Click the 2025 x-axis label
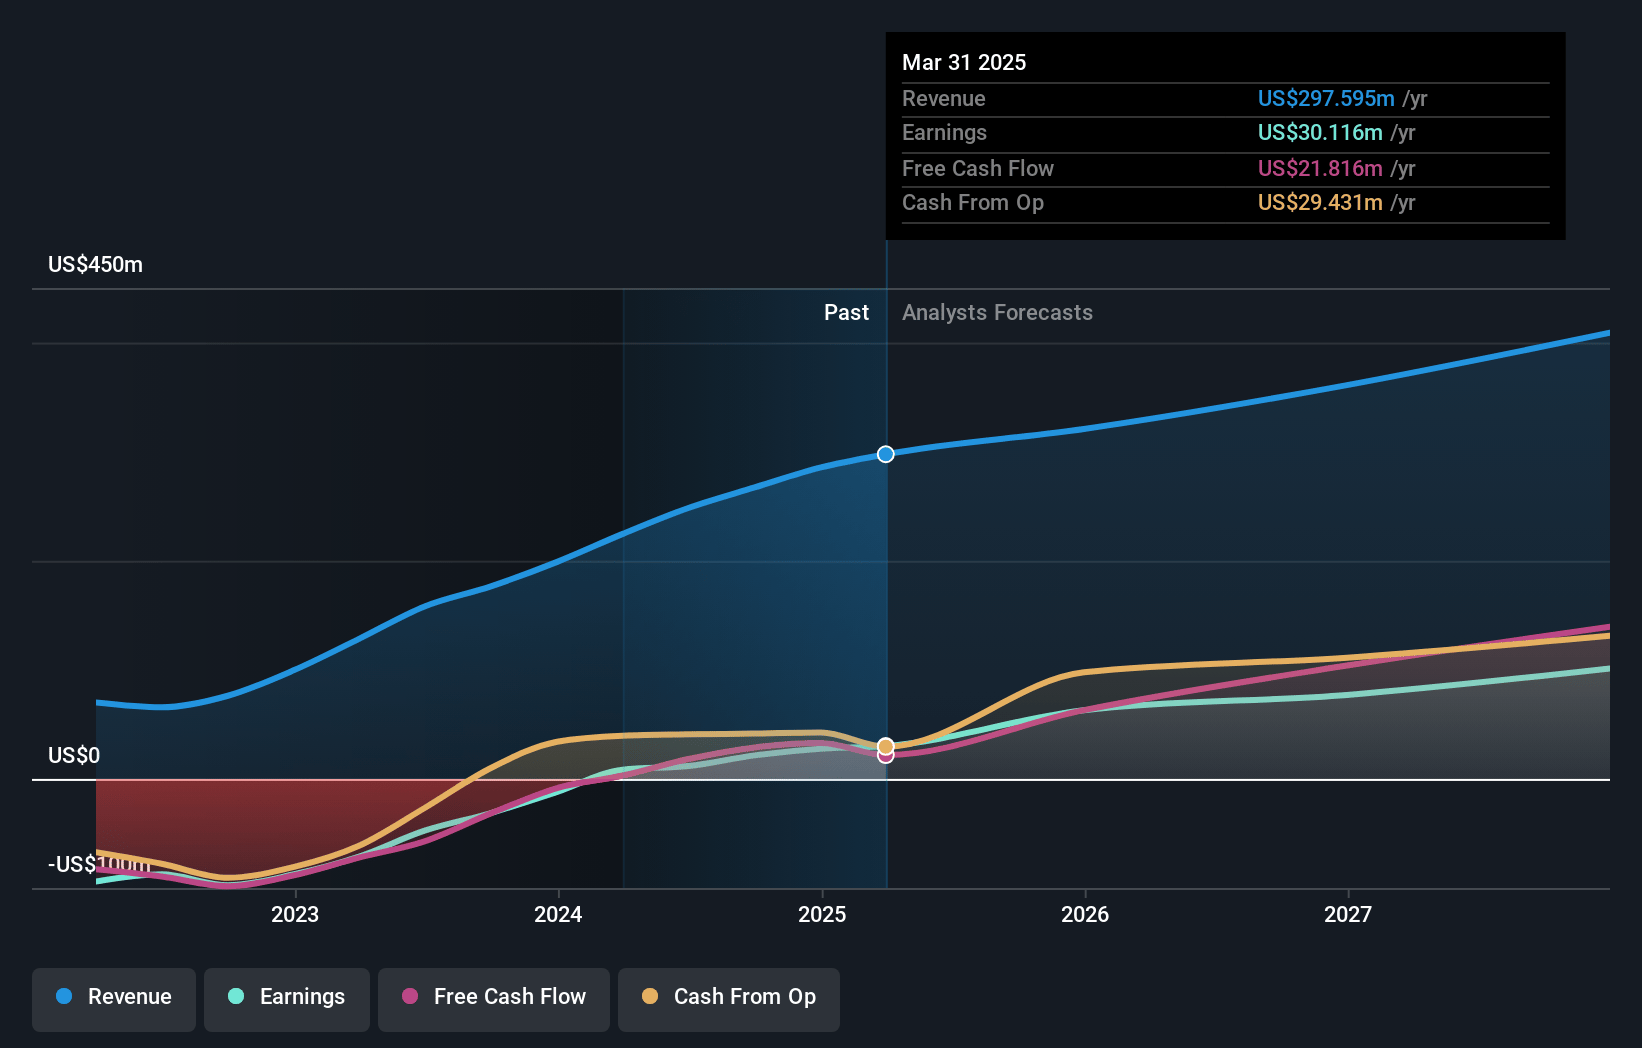This screenshot has height=1048, width=1642. click(822, 914)
